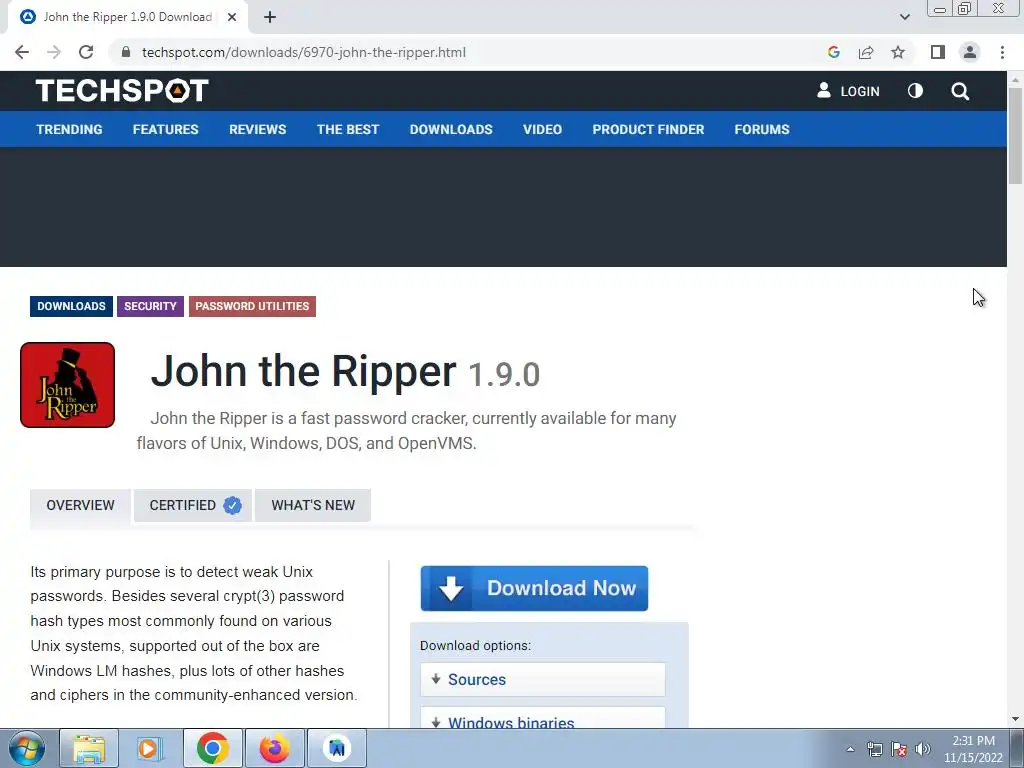Open the PRODUCT FINDER nav item
Image resolution: width=1024 pixels, height=768 pixels.
click(x=648, y=129)
